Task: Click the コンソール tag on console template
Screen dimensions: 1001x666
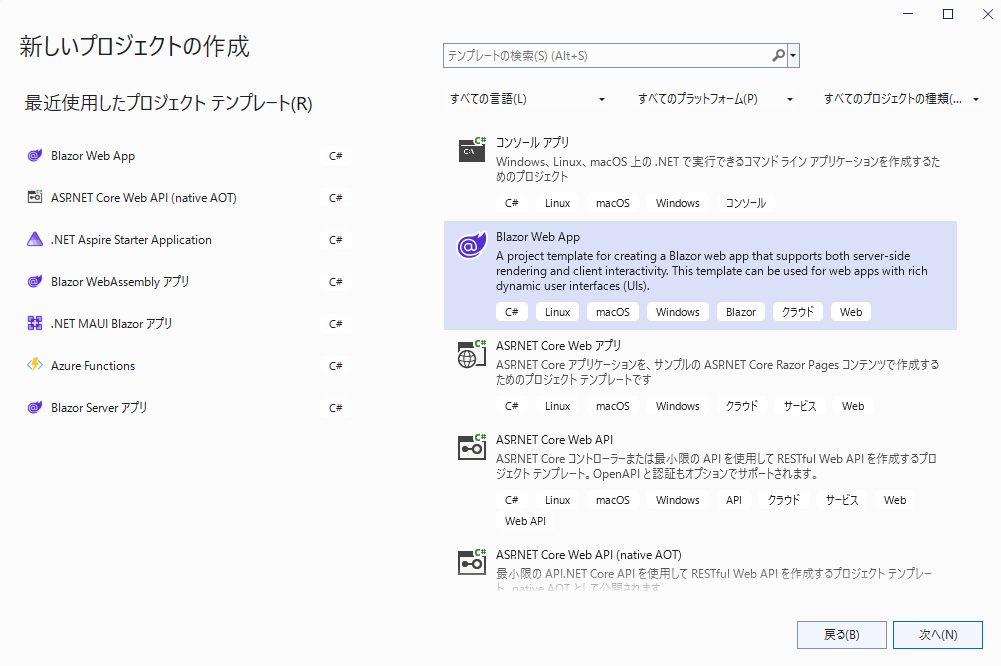Action: [x=746, y=203]
